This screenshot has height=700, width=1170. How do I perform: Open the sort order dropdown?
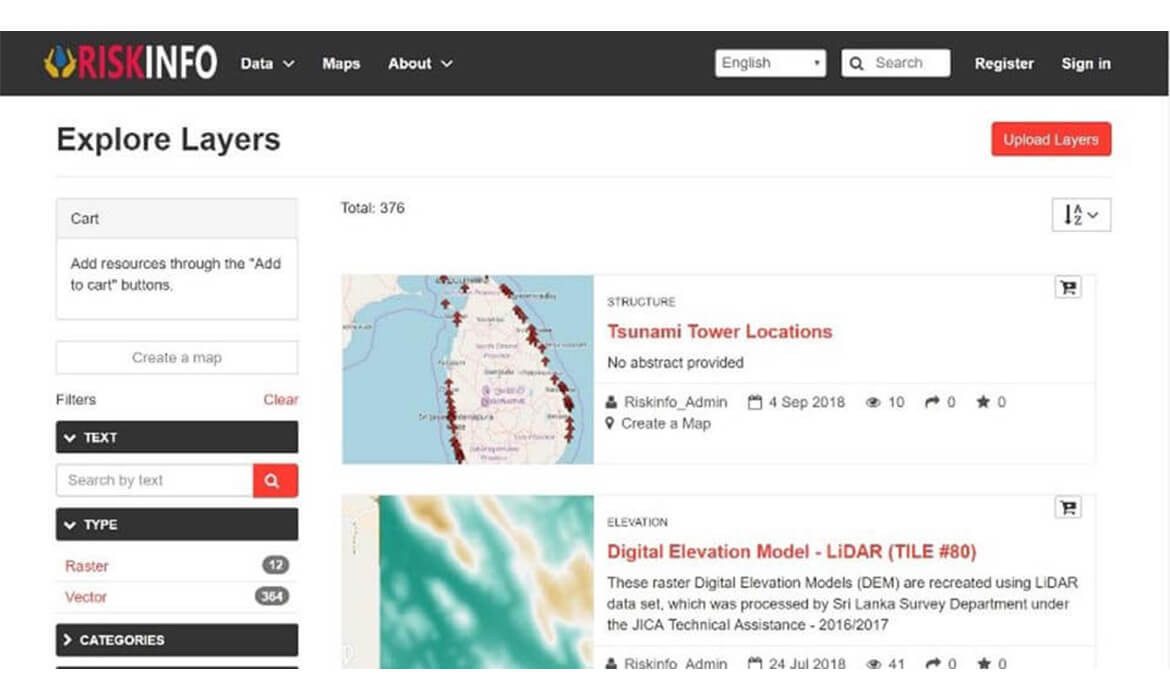point(1081,215)
